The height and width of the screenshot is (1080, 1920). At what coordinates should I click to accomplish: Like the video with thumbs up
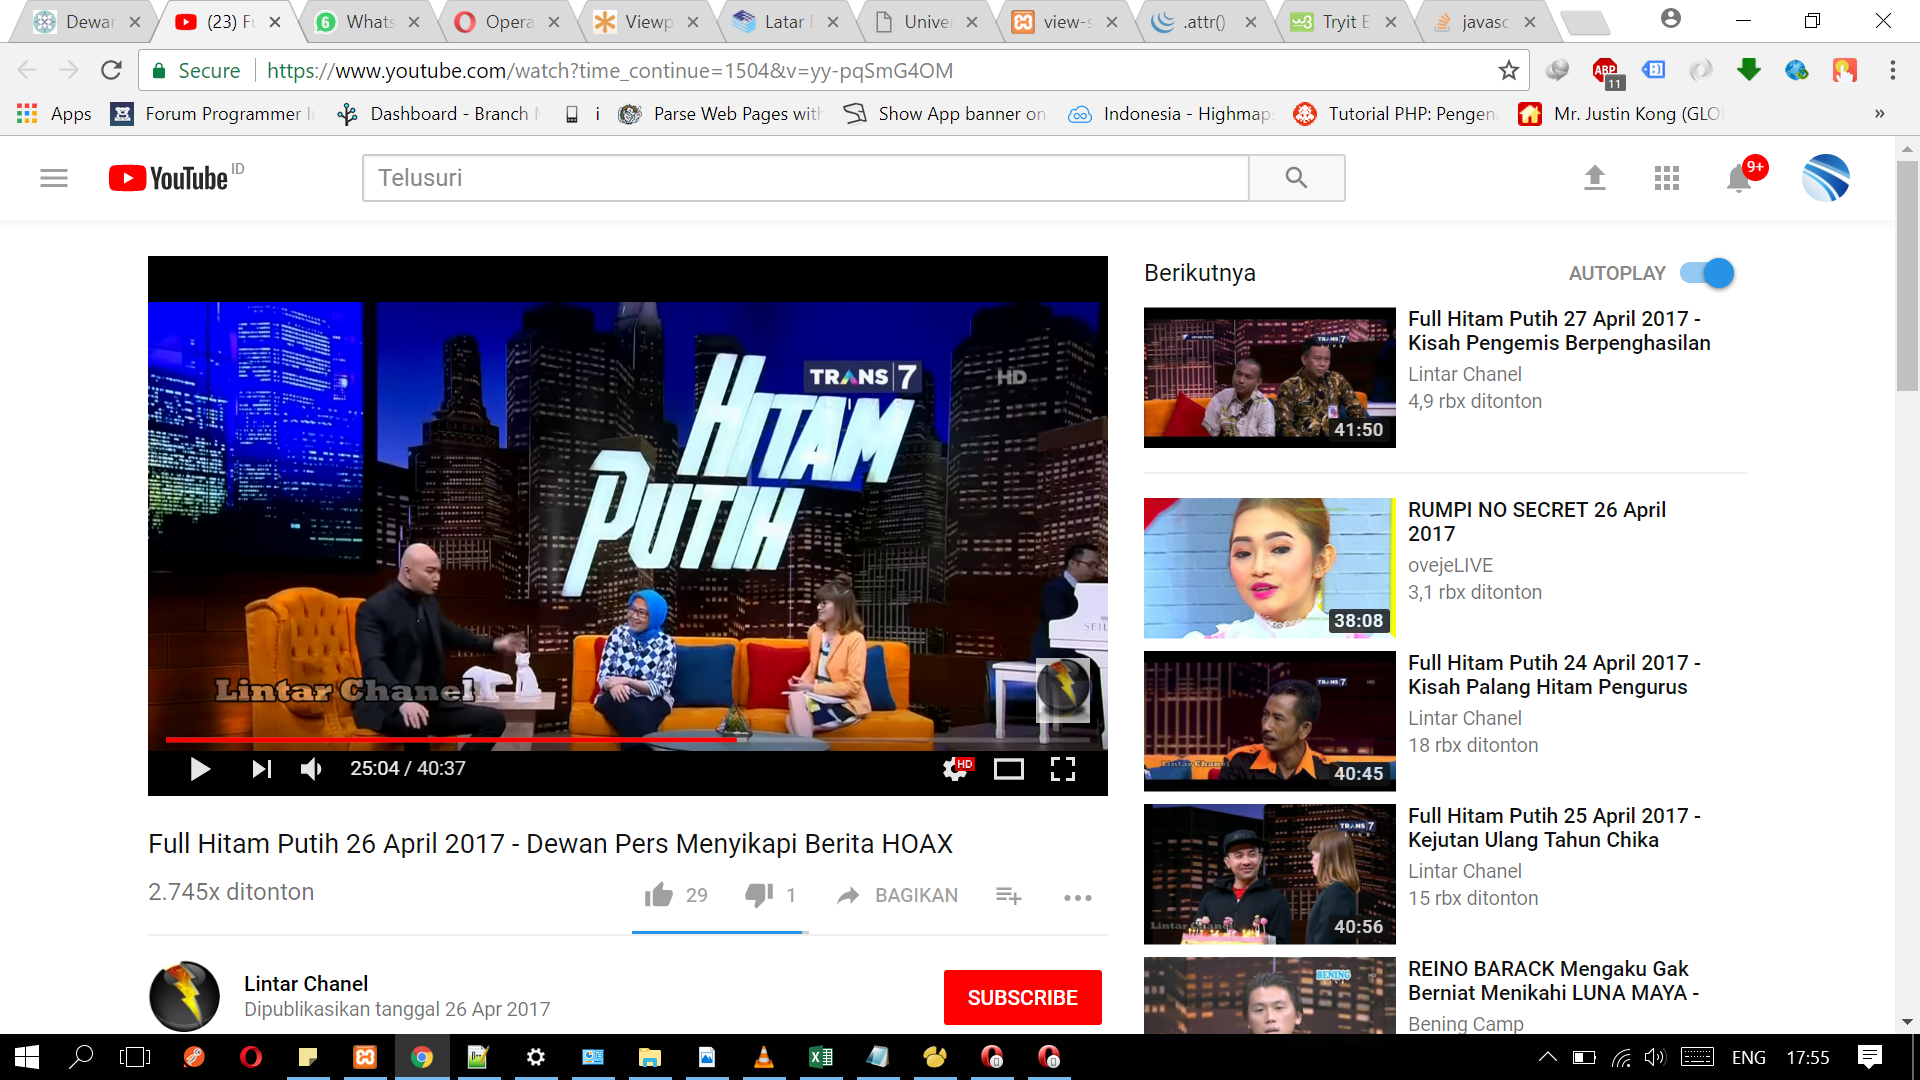[659, 895]
